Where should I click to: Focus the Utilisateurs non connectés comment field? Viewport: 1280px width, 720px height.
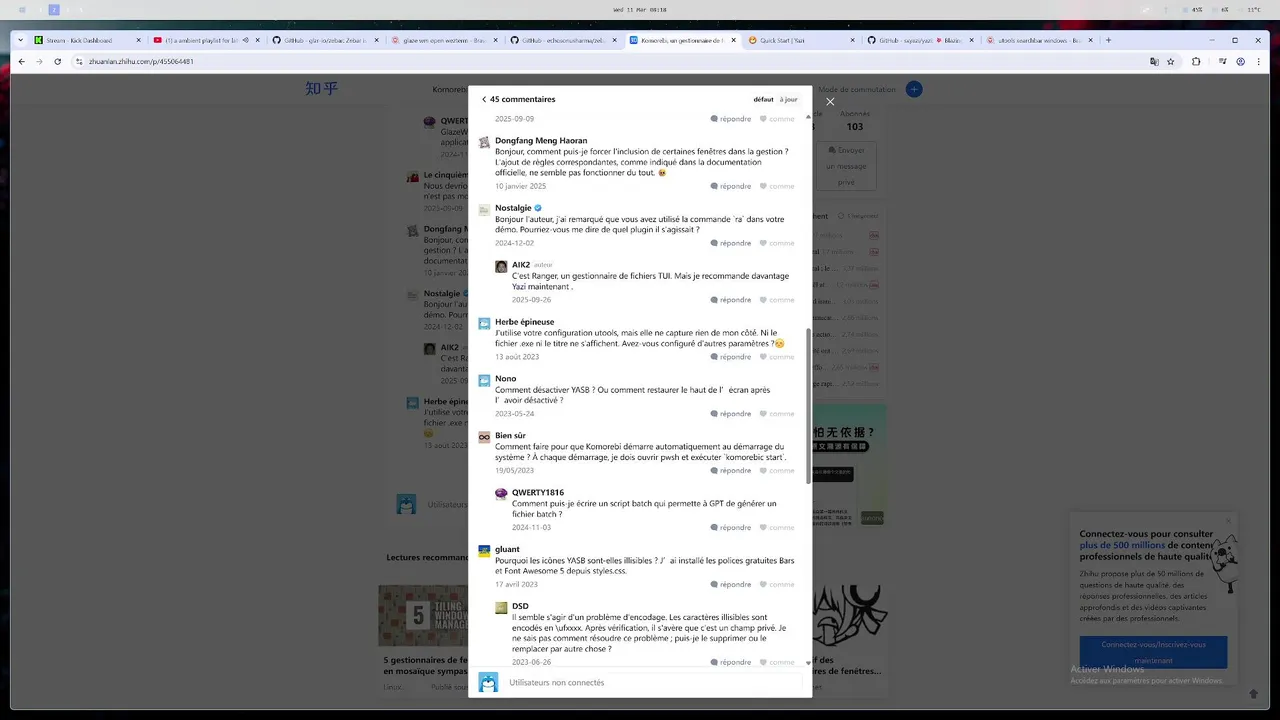click(653, 683)
